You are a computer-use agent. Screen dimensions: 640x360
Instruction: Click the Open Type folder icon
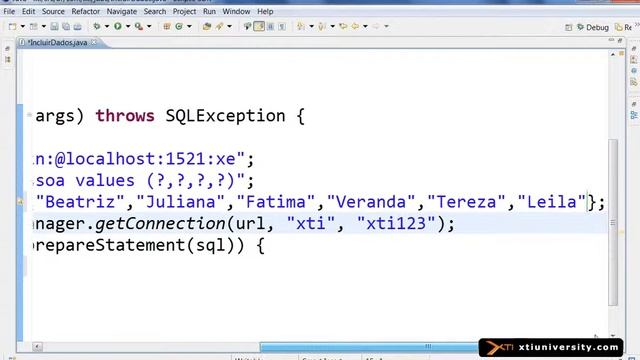(x=207, y=27)
